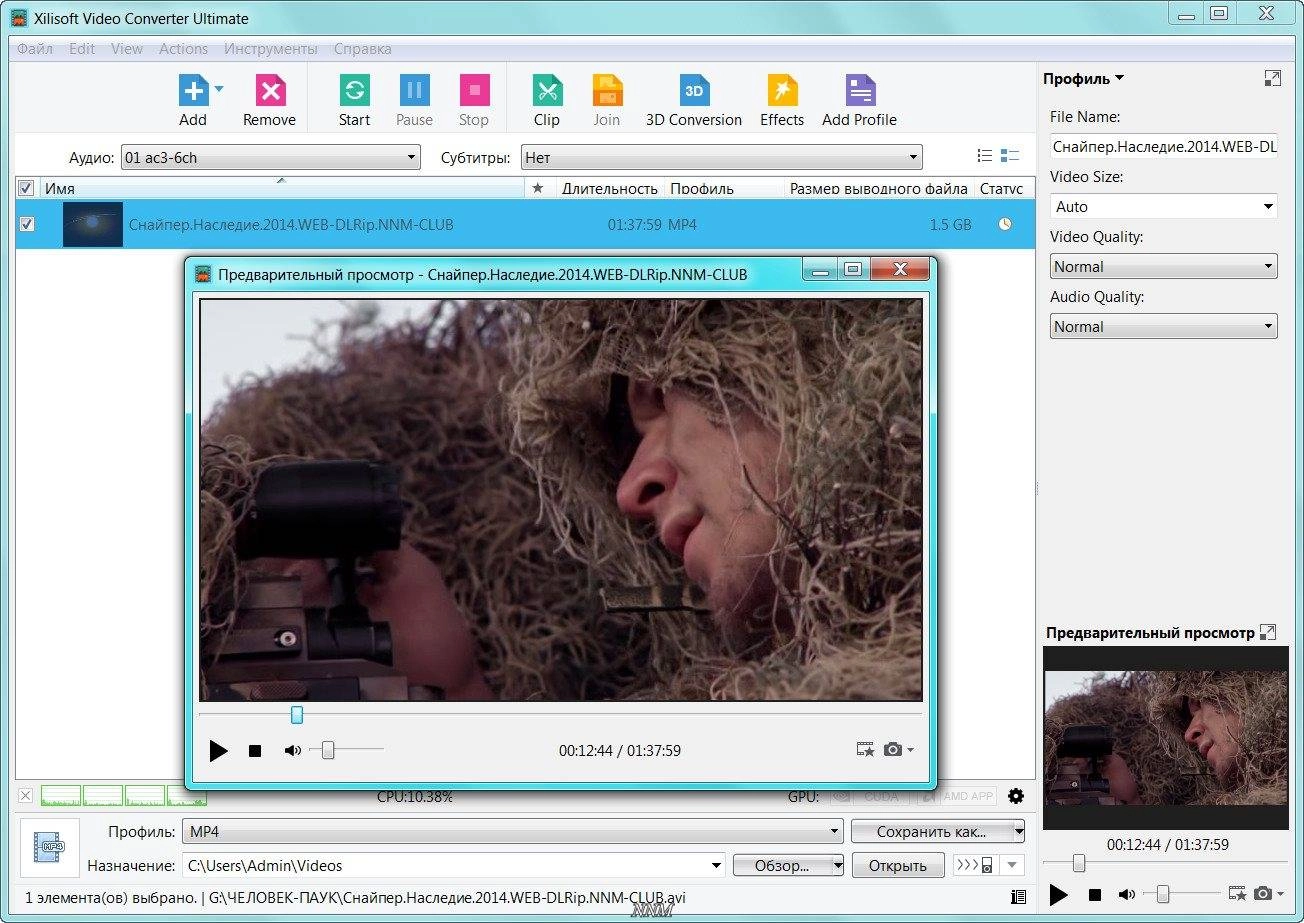The width and height of the screenshot is (1304, 923).
Task: Sort by the Длительность column header
Action: 609,188
